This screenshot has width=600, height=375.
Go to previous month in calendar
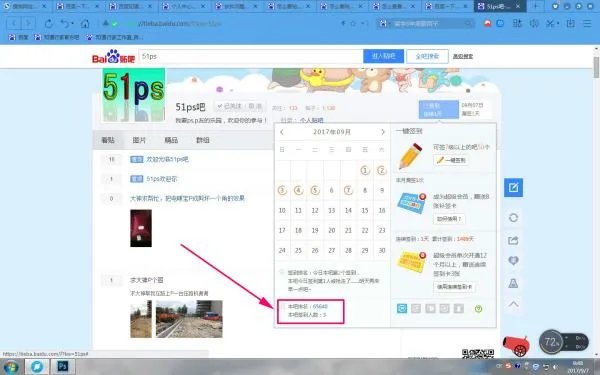(x=282, y=132)
